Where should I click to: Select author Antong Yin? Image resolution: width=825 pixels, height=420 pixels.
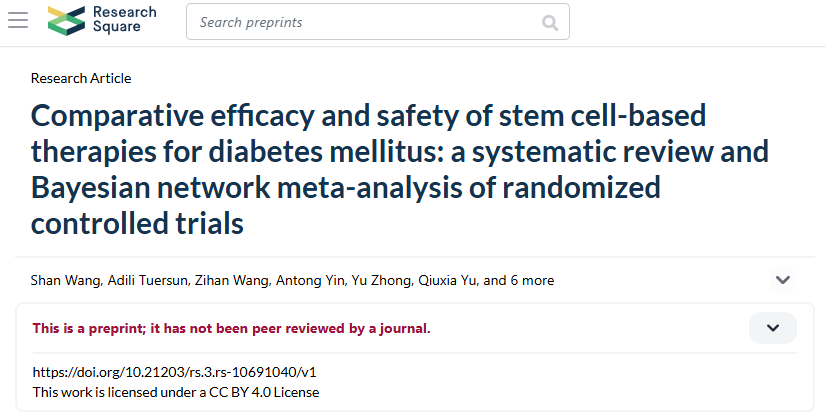pyautogui.click(x=310, y=280)
